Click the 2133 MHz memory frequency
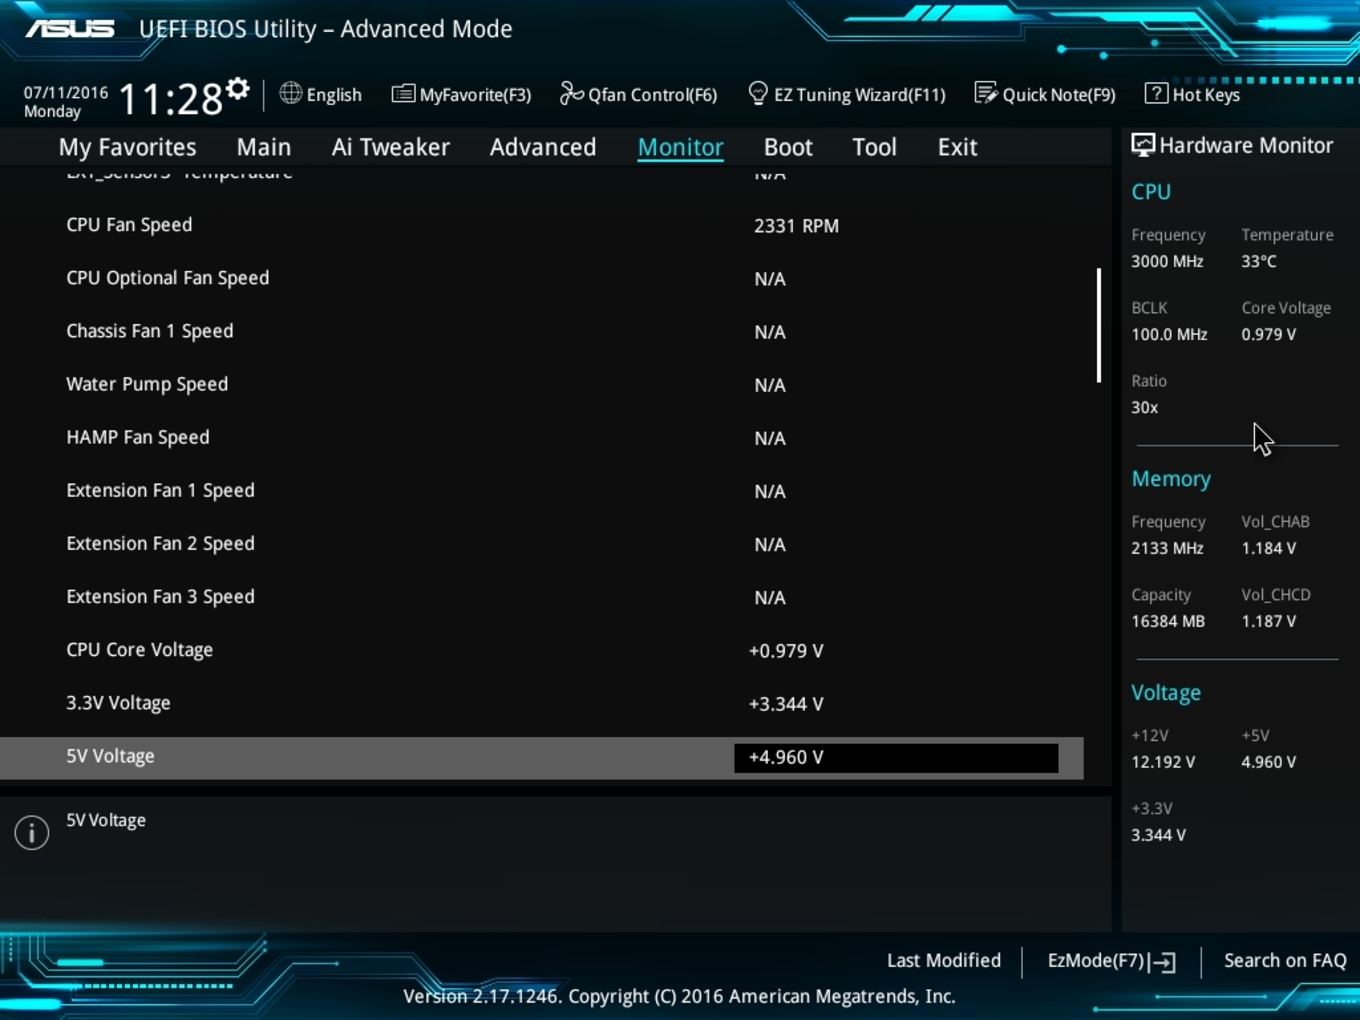The height and width of the screenshot is (1020, 1360). coord(1167,548)
